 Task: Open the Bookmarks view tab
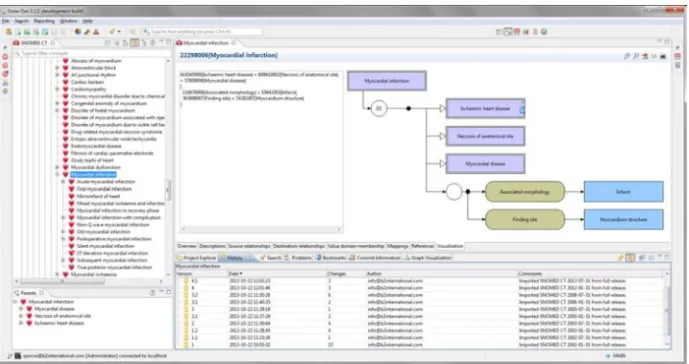point(331,258)
